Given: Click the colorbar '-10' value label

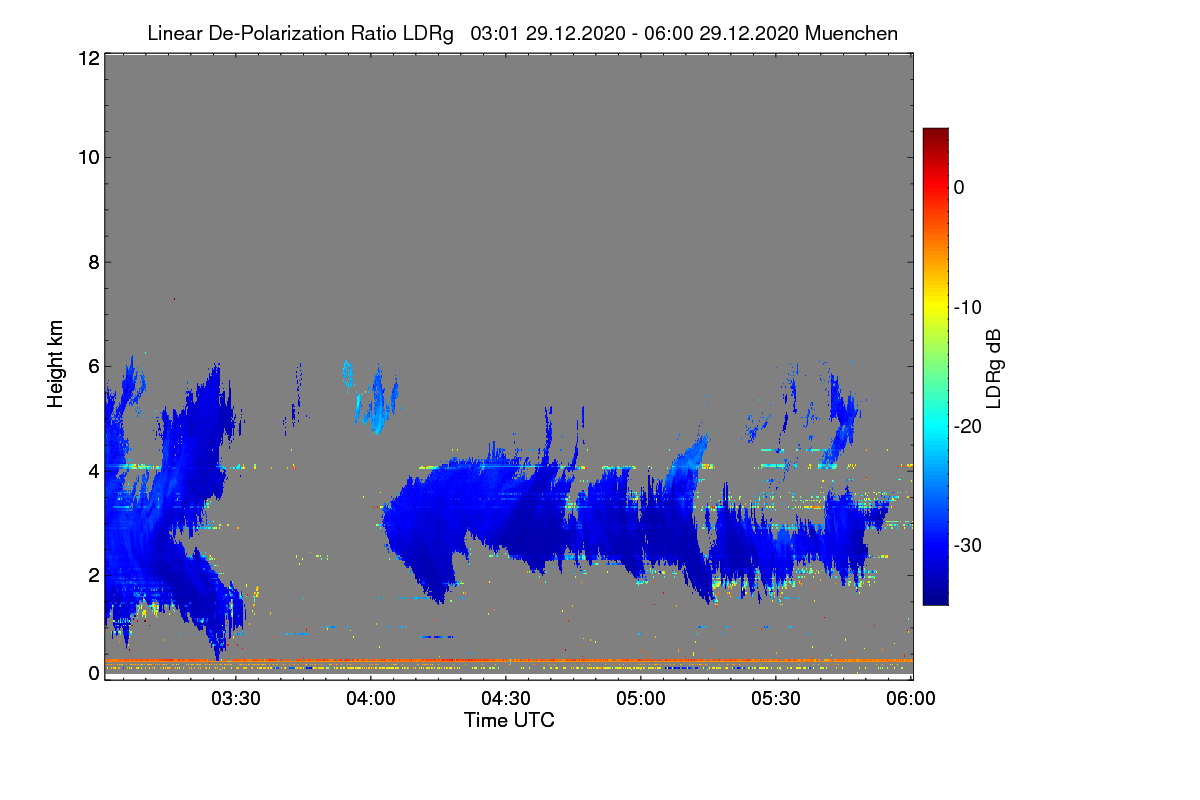Looking at the screenshot, I should click(968, 307).
